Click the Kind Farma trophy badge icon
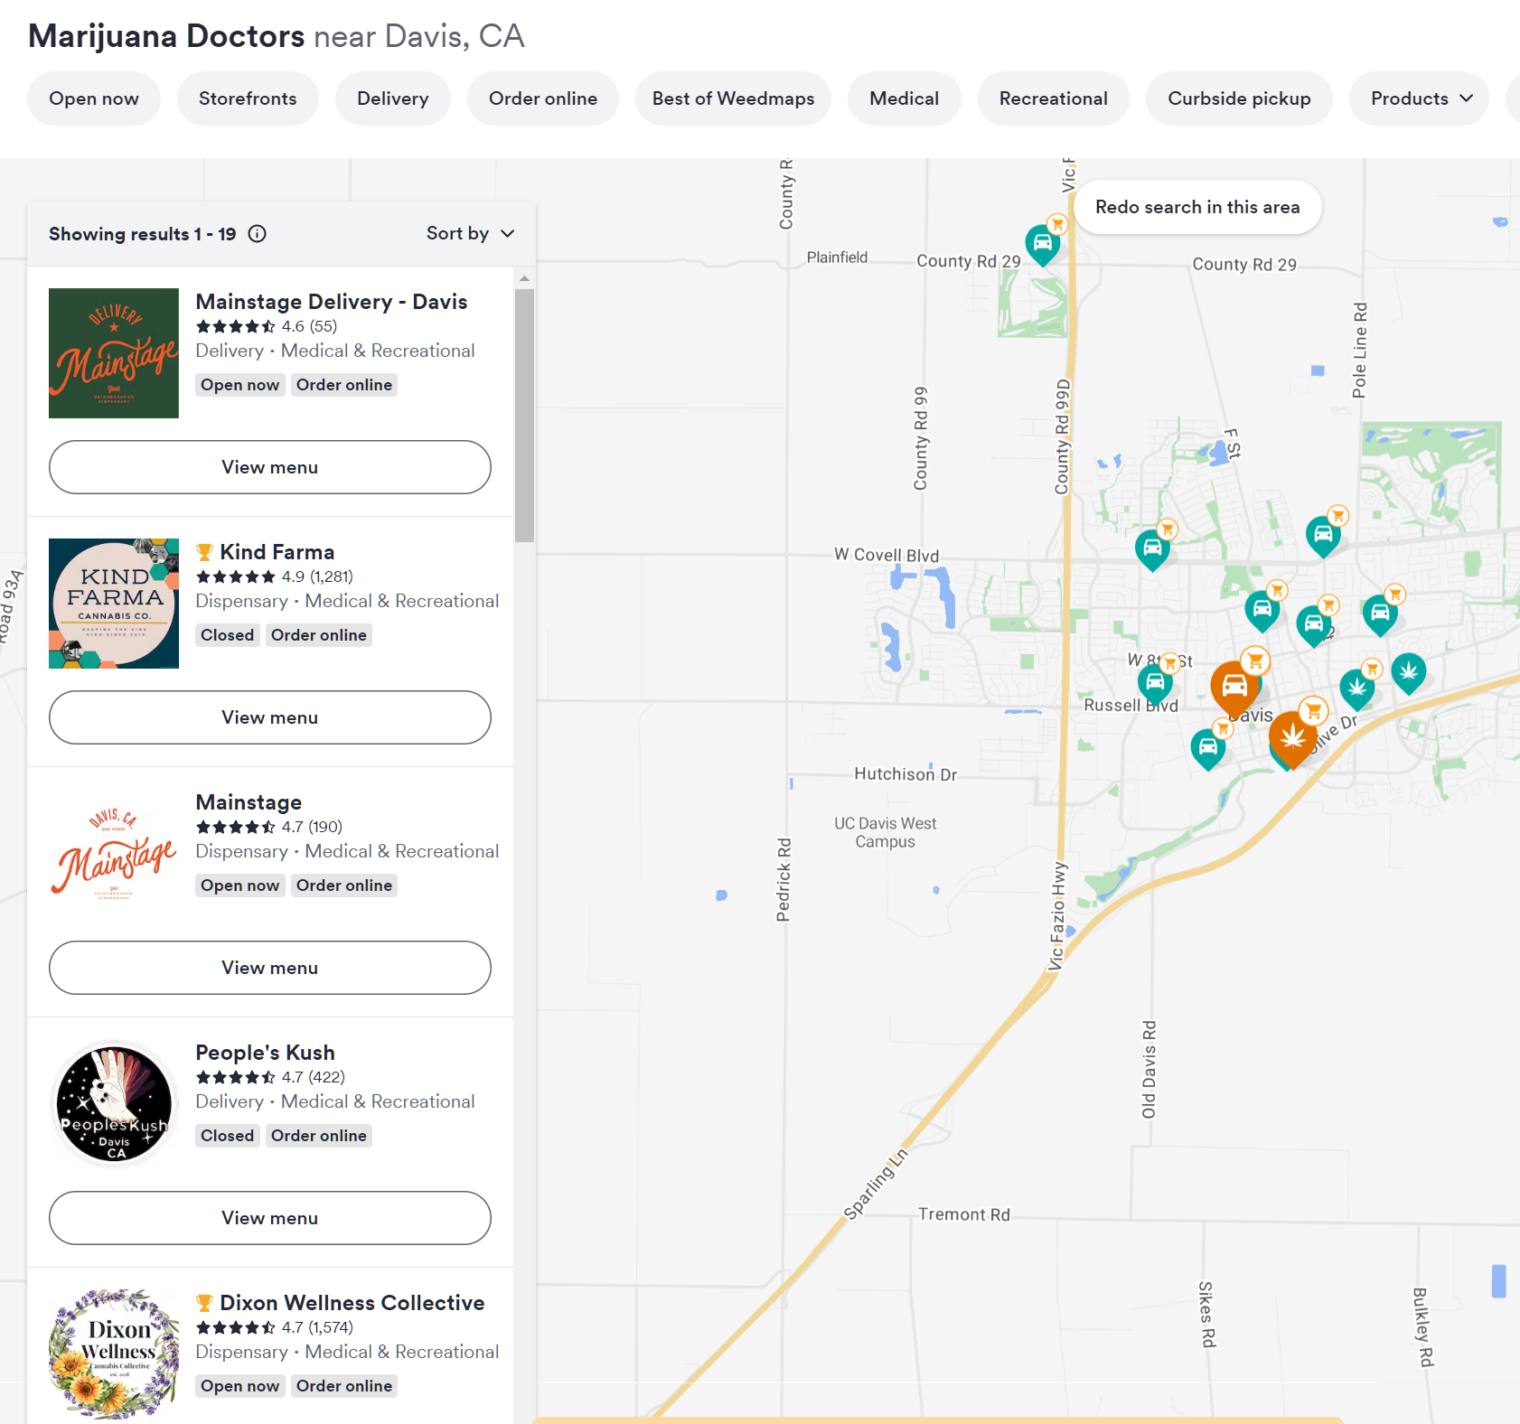The width and height of the screenshot is (1520, 1424). tap(204, 552)
